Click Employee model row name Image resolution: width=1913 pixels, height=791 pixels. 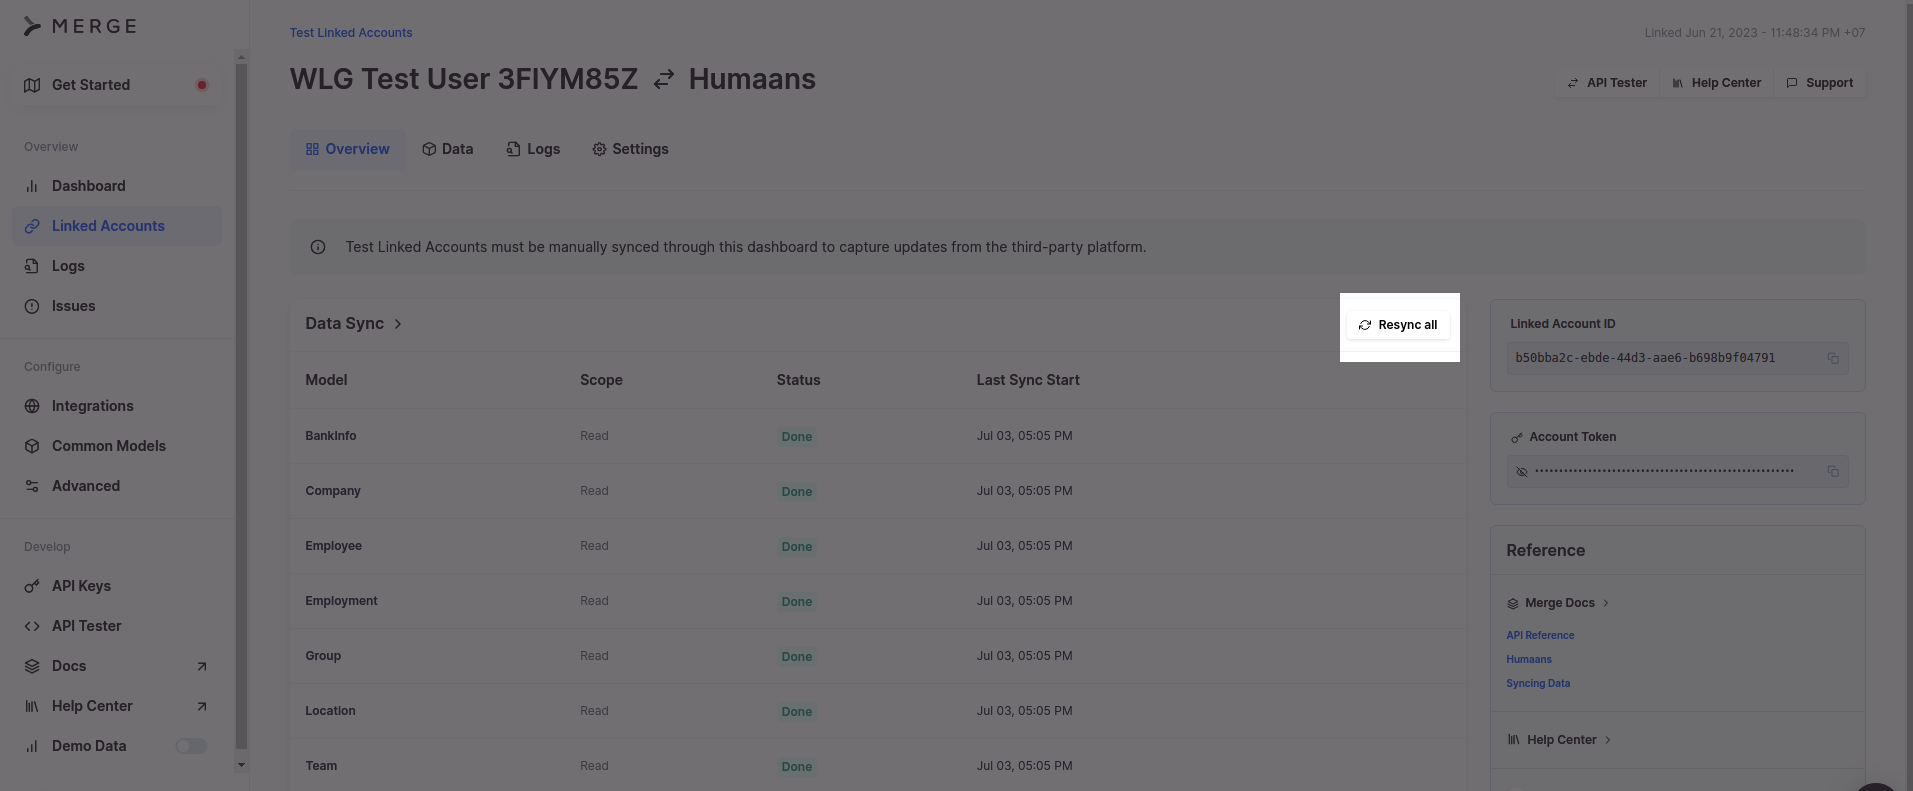tap(334, 546)
